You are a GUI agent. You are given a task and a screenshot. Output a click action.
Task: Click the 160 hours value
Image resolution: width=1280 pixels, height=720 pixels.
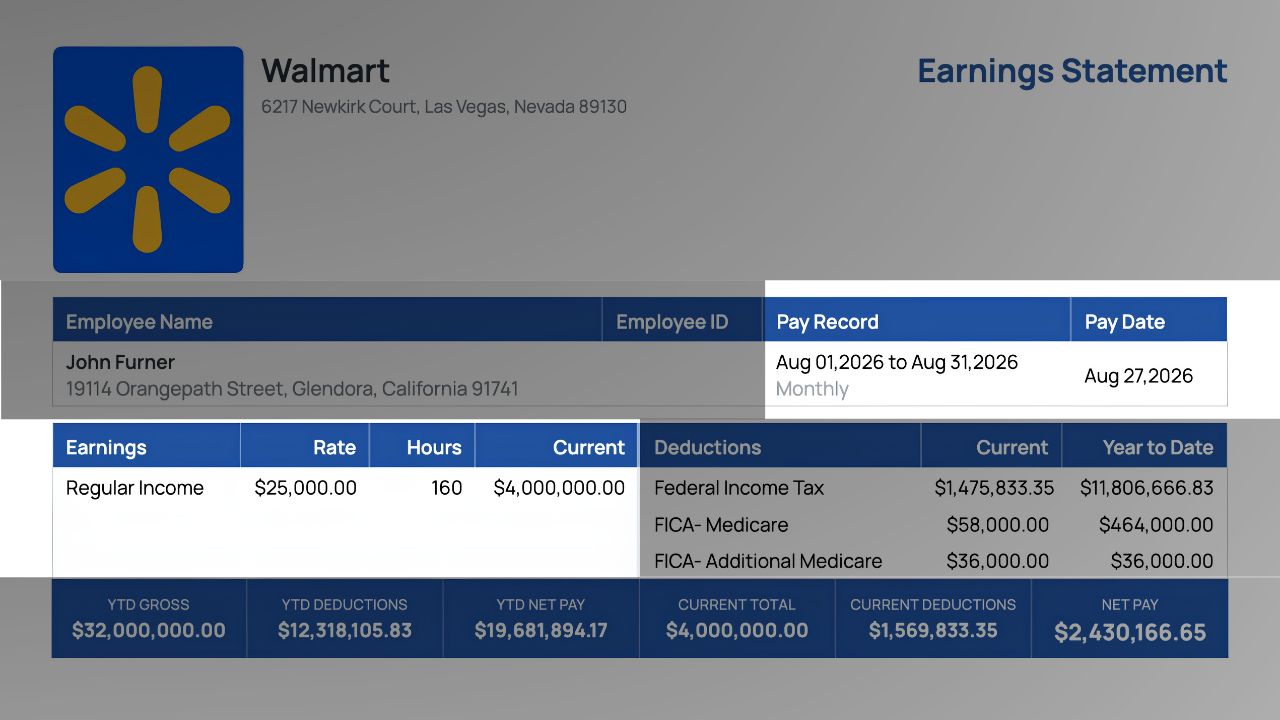447,488
